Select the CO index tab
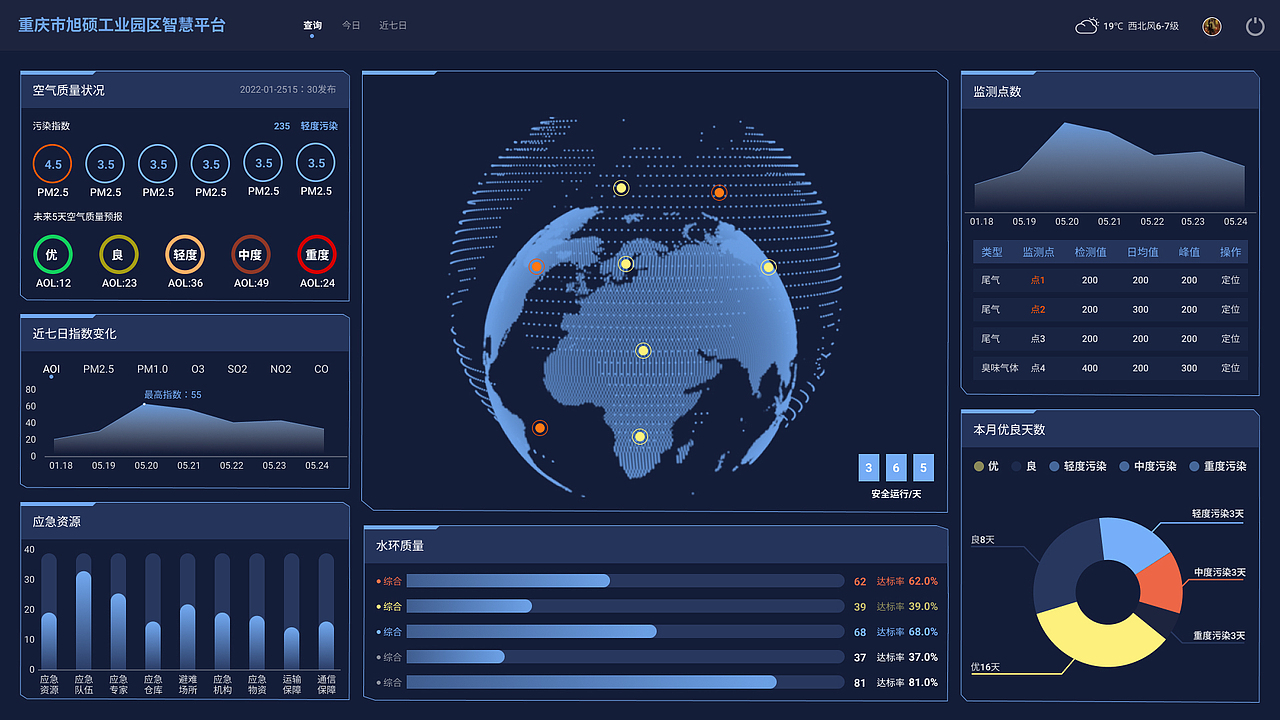1280x720 pixels. (x=321, y=369)
